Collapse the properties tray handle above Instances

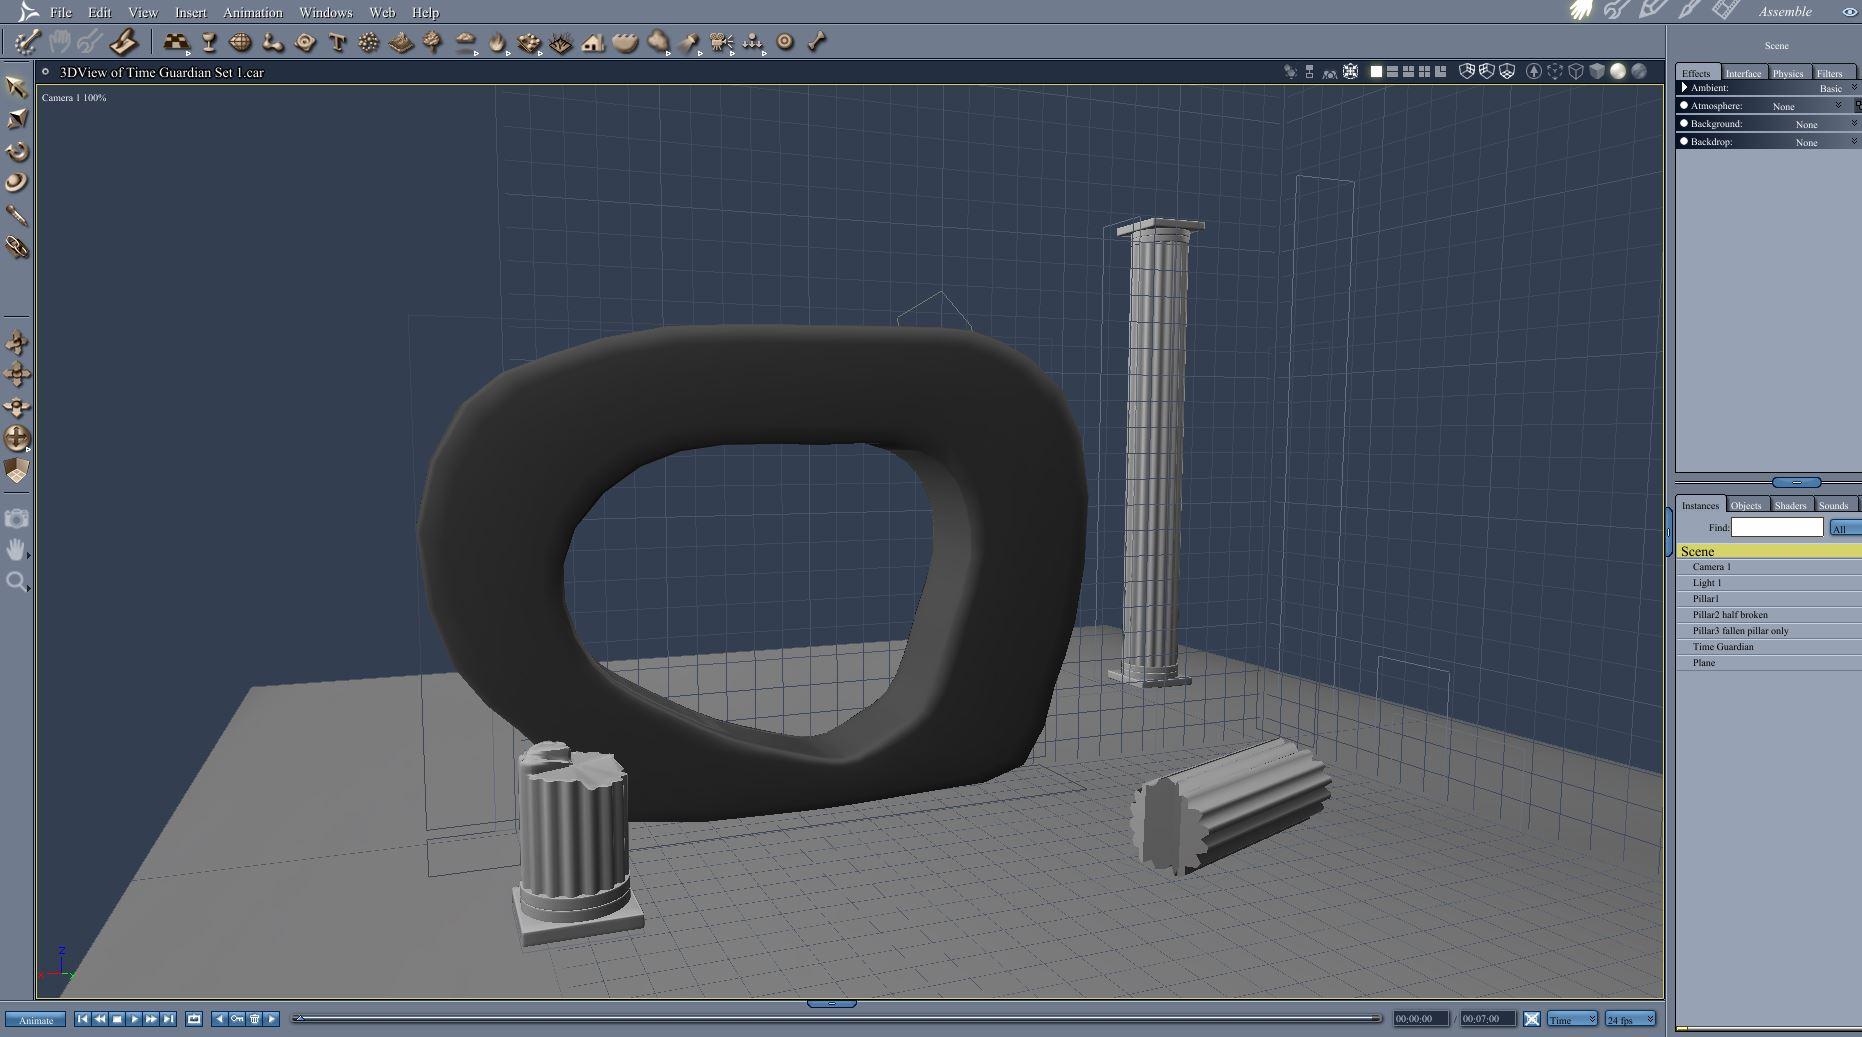pyautogui.click(x=1796, y=482)
